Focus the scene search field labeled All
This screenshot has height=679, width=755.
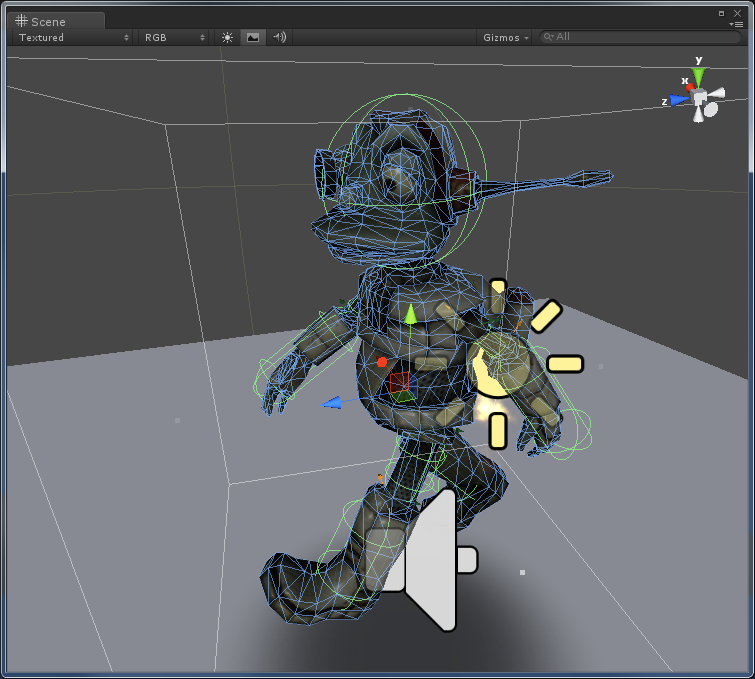pyautogui.click(x=640, y=37)
